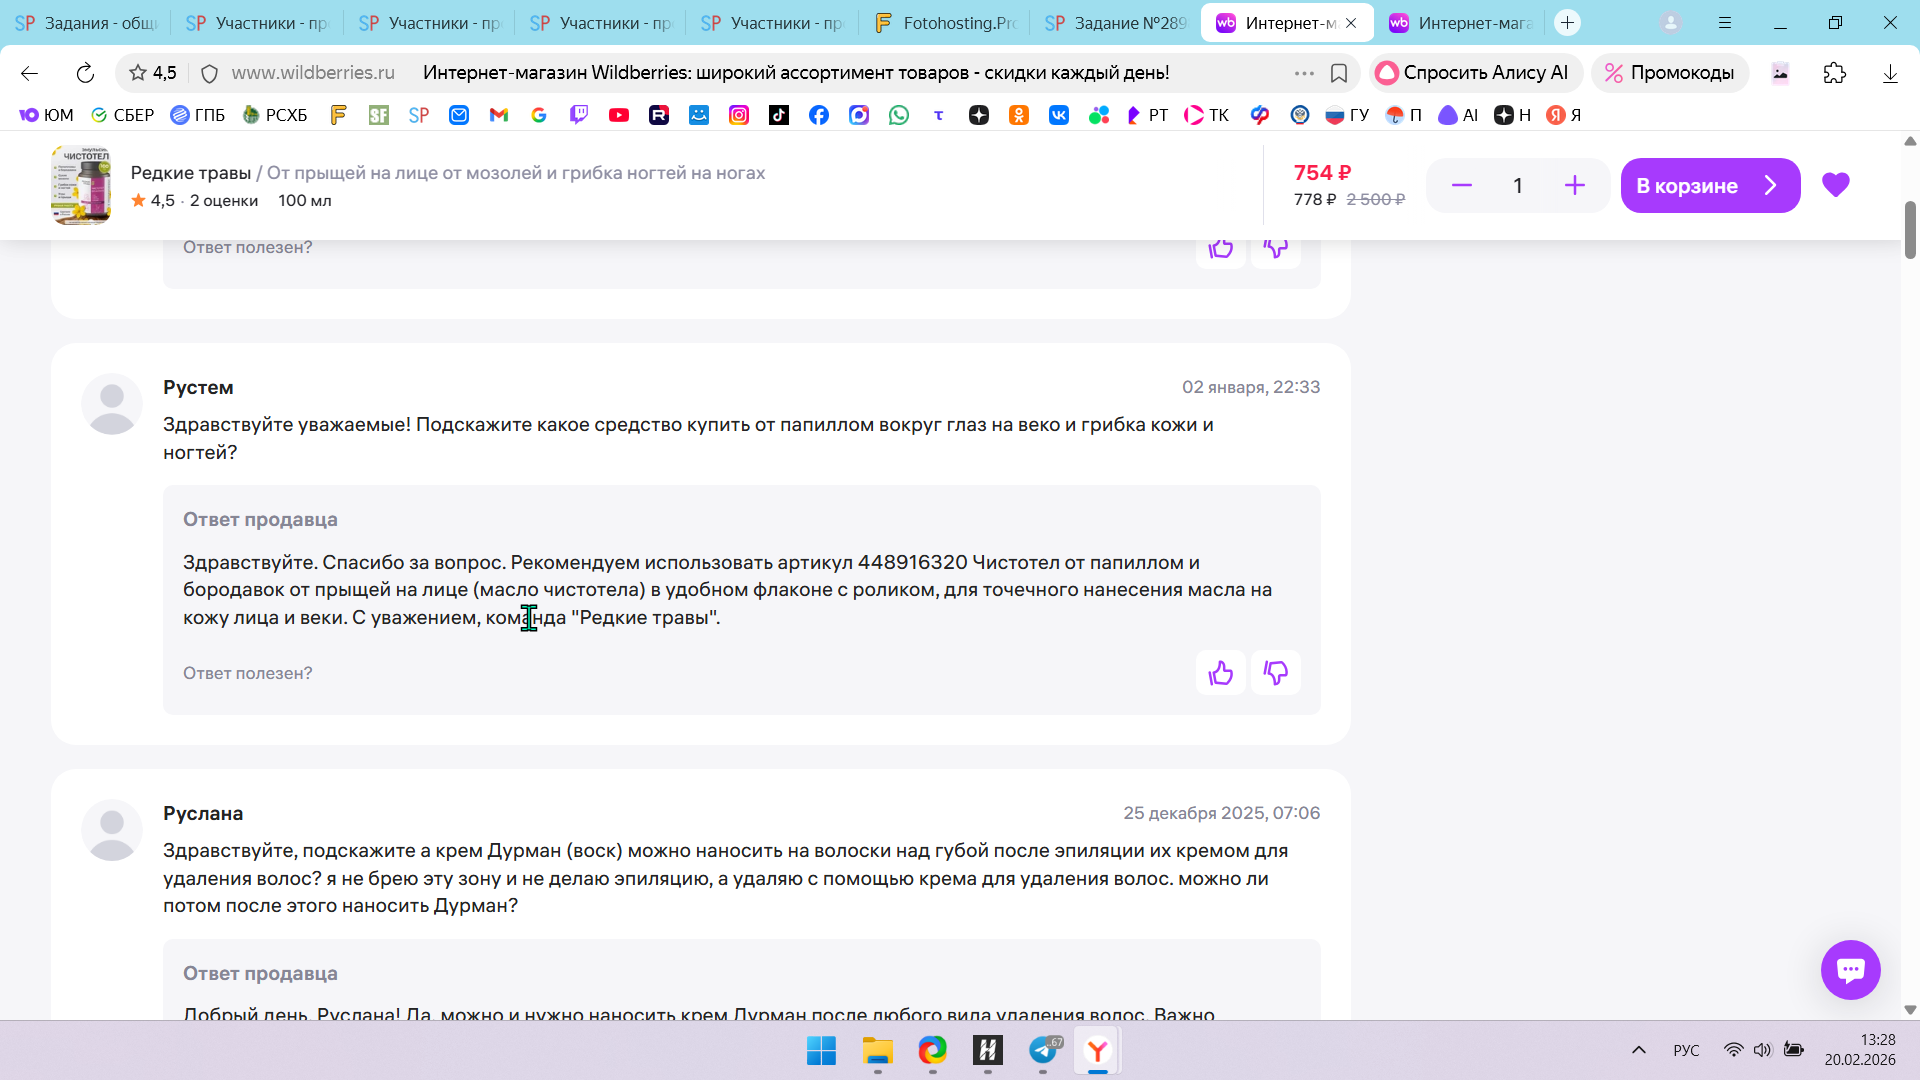The image size is (1920, 1080).
Task: Click thumbs up on Рустем's seller answer
Action: tap(1220, 673)
